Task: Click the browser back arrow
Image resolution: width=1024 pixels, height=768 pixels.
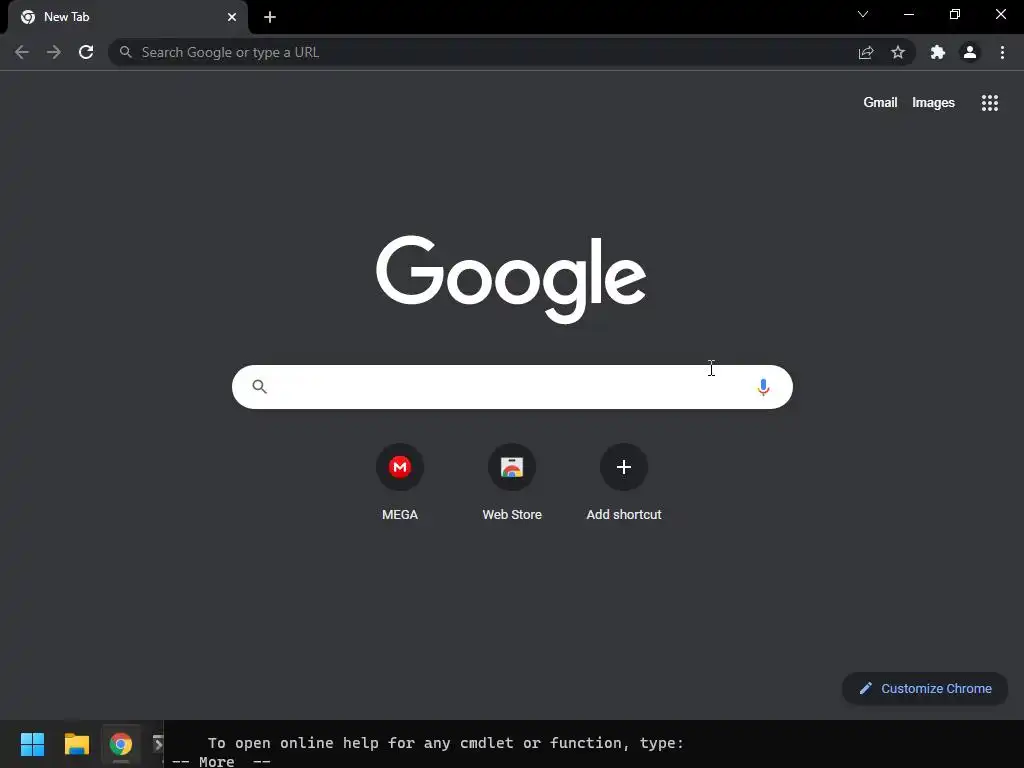Action: click(x=22, y=52)
